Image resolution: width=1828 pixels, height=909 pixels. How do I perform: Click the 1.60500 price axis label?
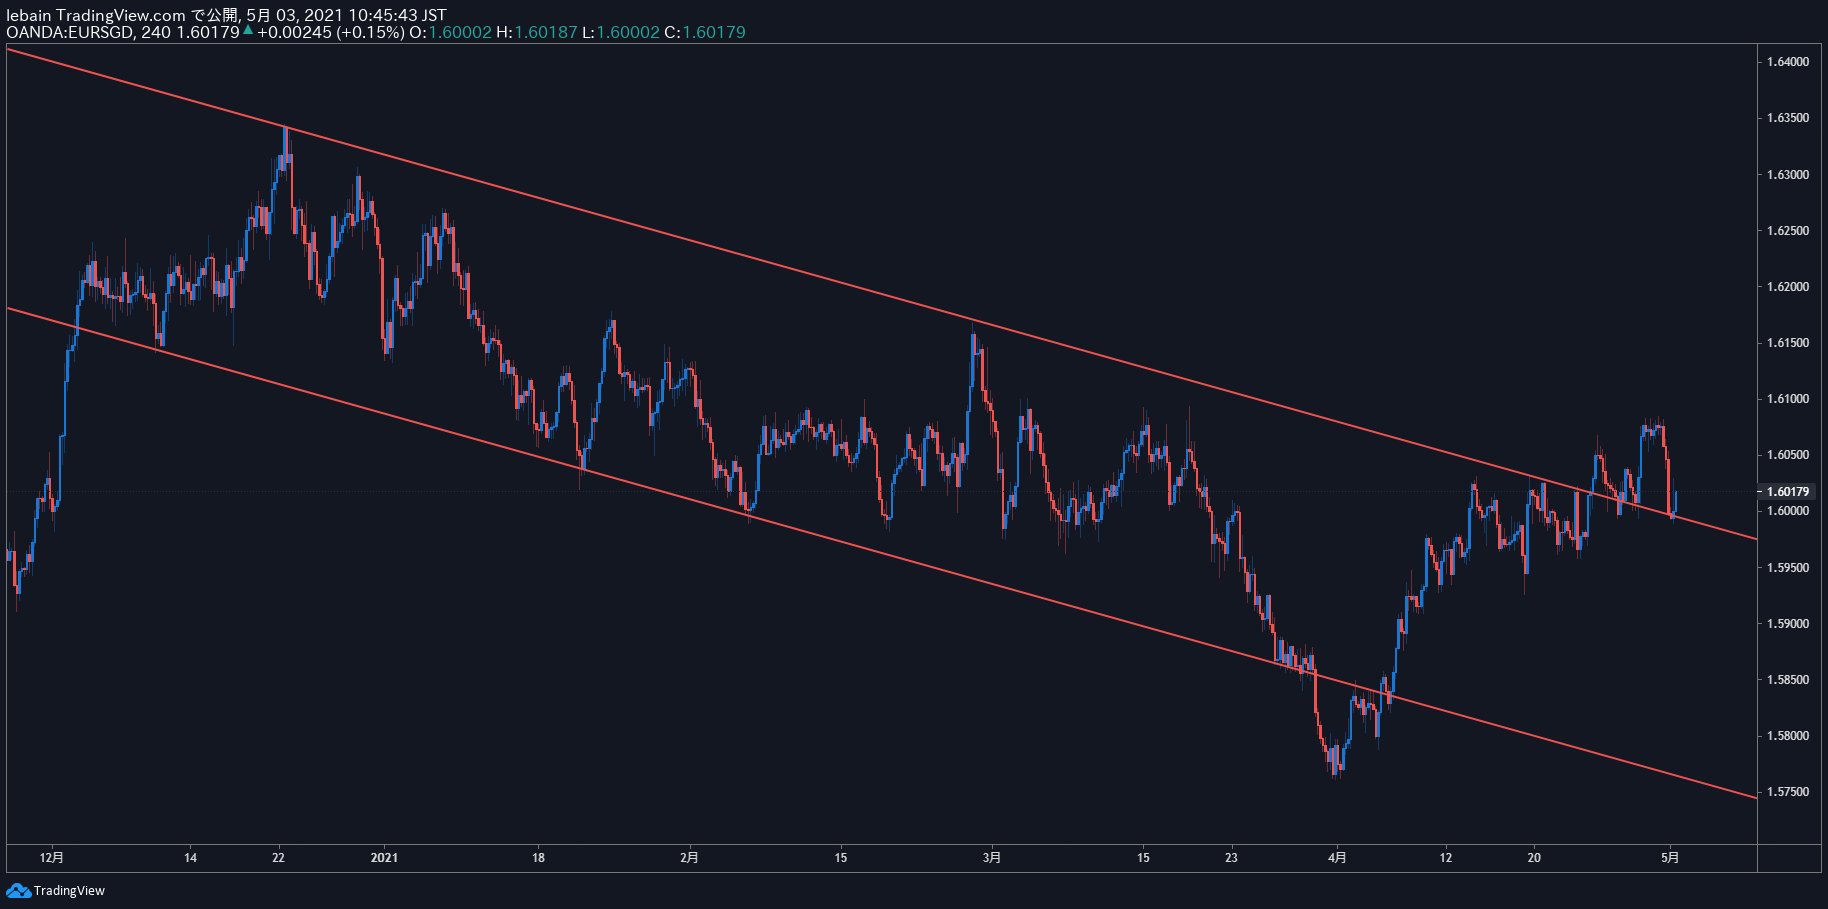(1787, 455)
